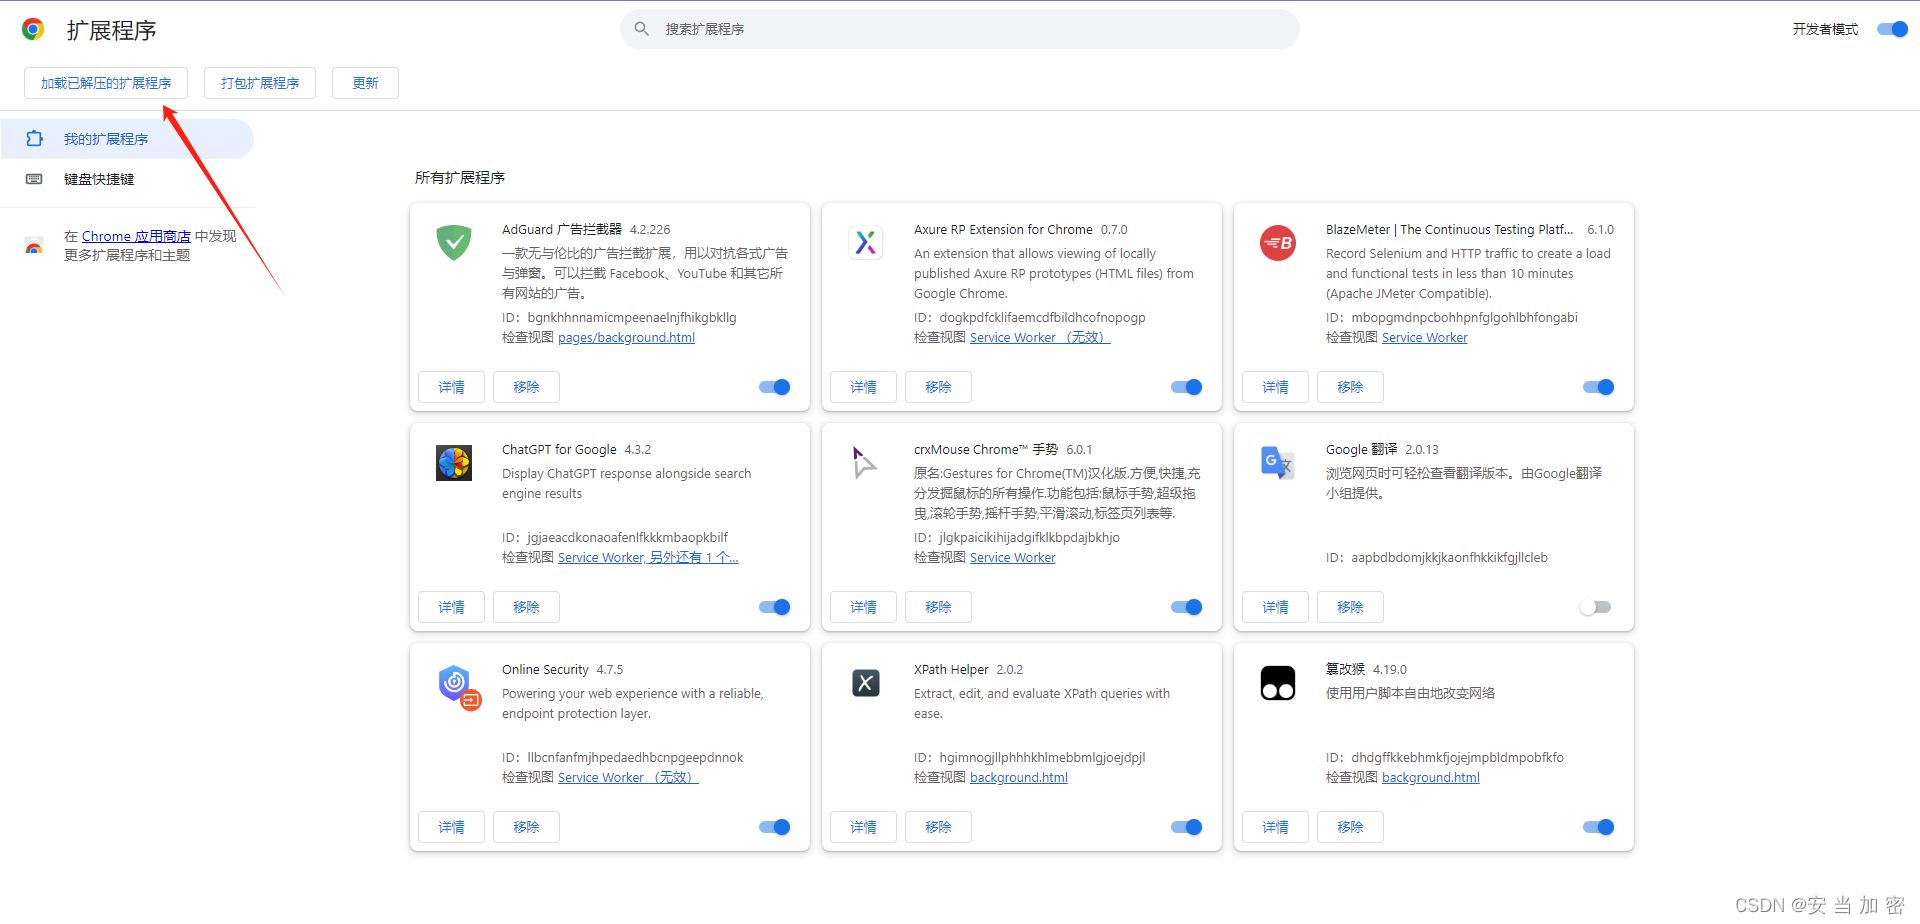The image size is (1920, 924).
Task: Inspect AdGuard pages/background.html view
Action: tap(626, 338)
